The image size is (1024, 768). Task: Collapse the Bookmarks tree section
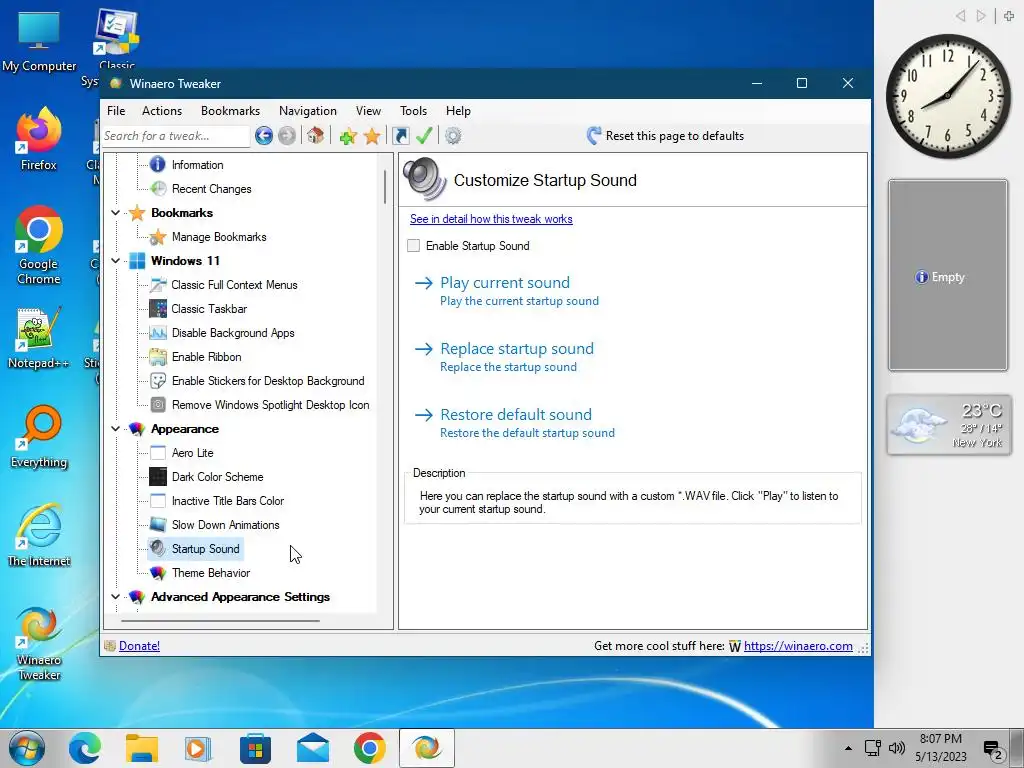click(116, 213)
